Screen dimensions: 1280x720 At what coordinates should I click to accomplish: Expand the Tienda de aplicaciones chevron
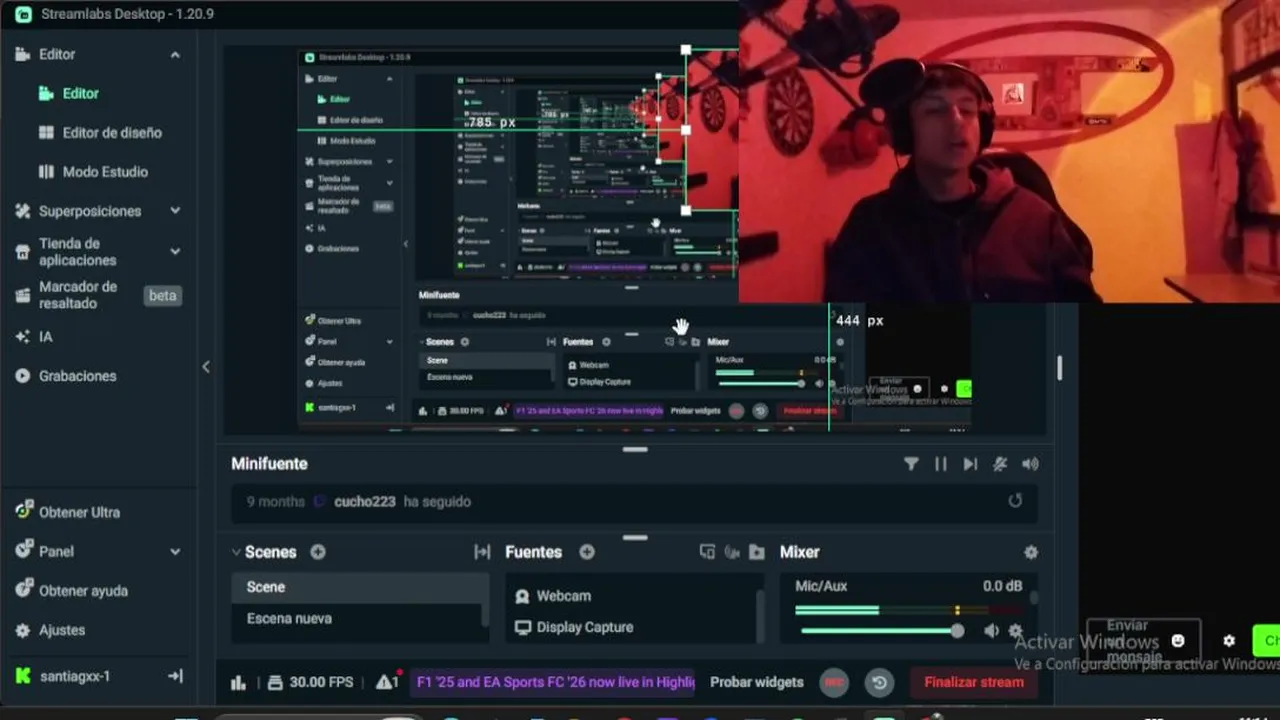(175, 251)
